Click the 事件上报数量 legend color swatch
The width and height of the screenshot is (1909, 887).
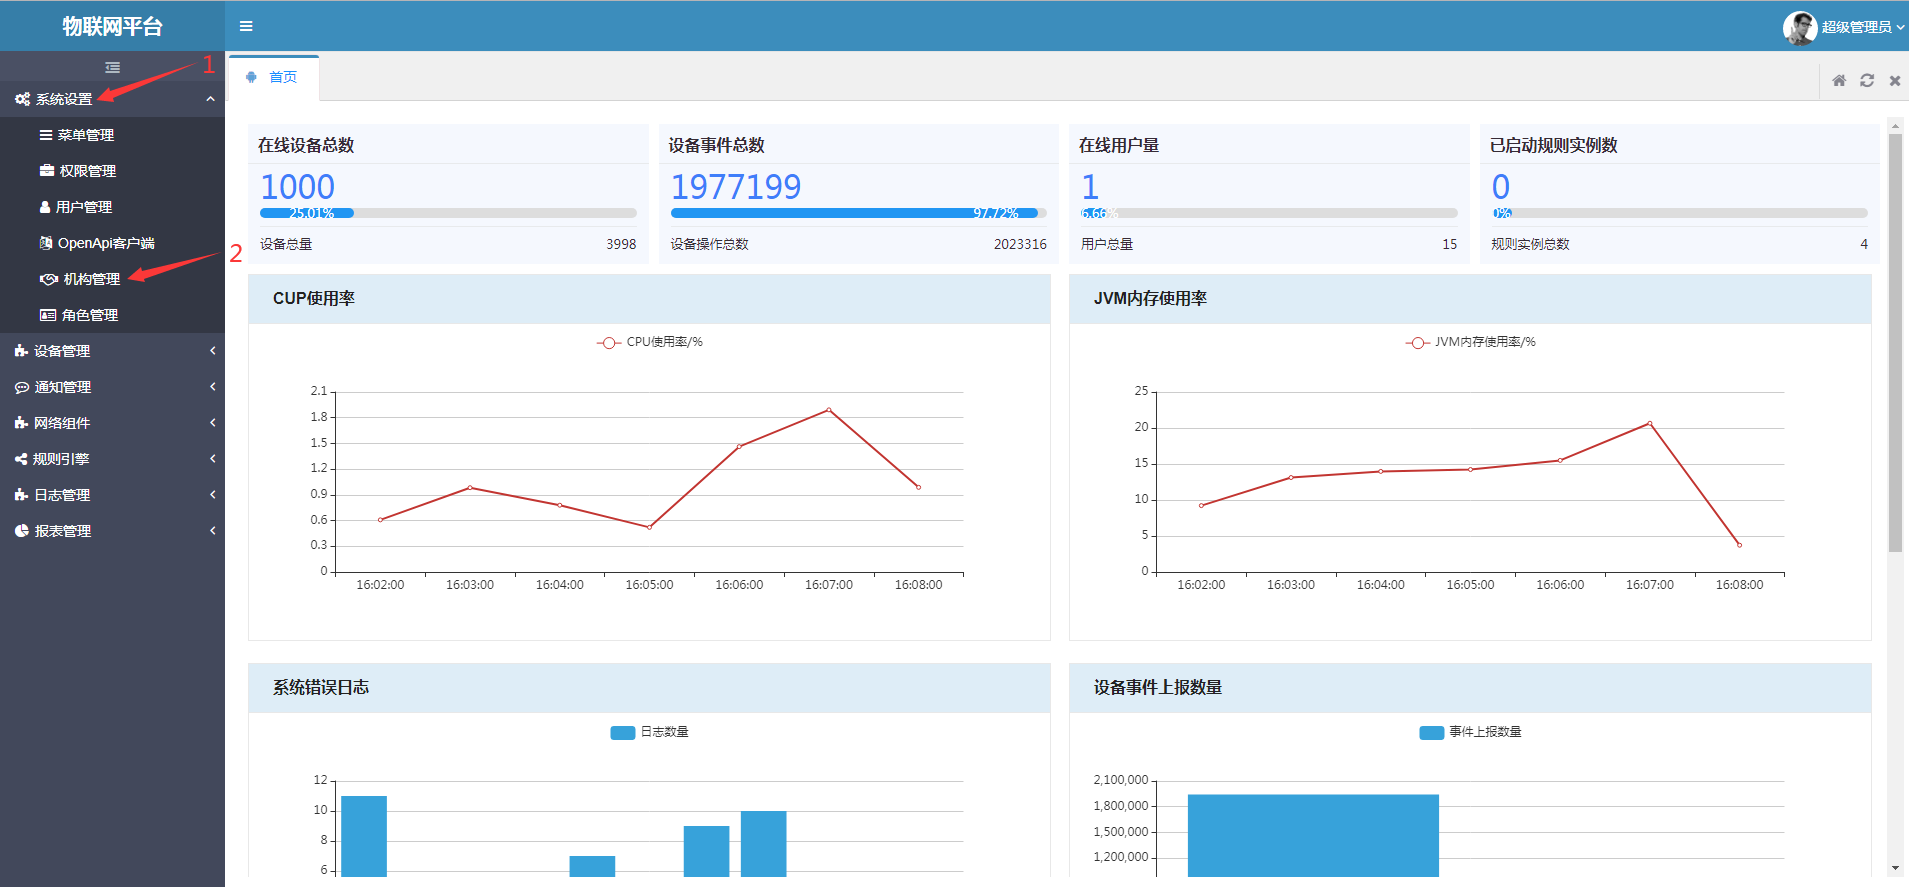(1431, 732)
